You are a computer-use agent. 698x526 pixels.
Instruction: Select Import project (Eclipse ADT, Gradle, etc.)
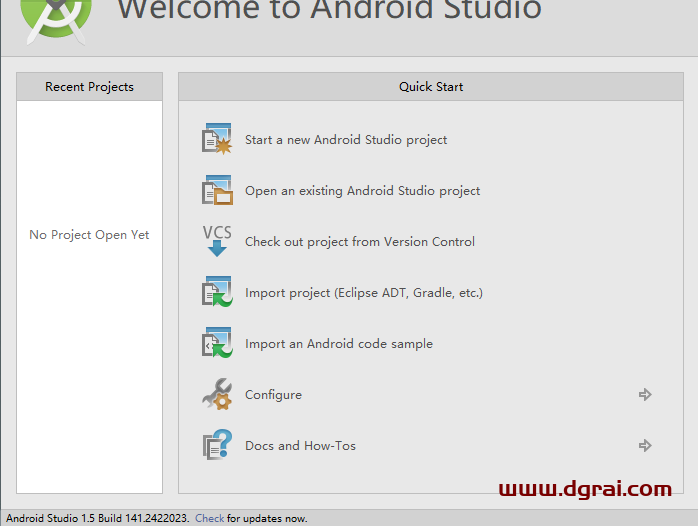pos(364,293)
